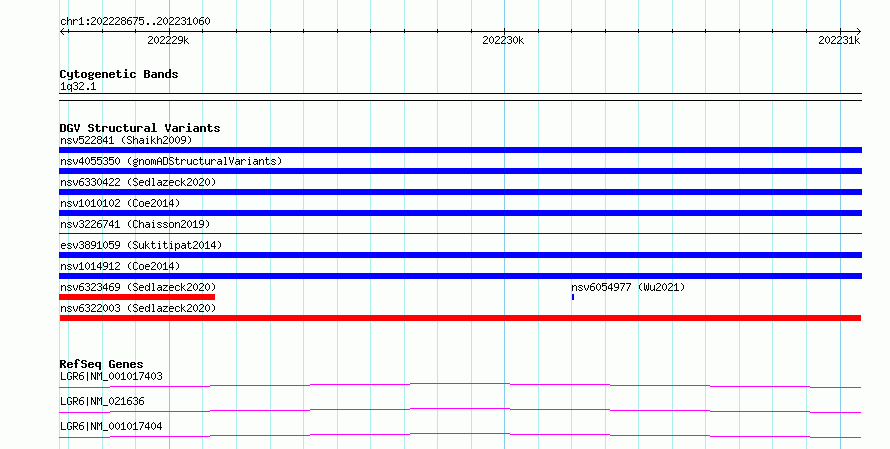Open nsv1010102 (Coe2014) variant label
Screen dimensions: 890x449
point(120,203)
